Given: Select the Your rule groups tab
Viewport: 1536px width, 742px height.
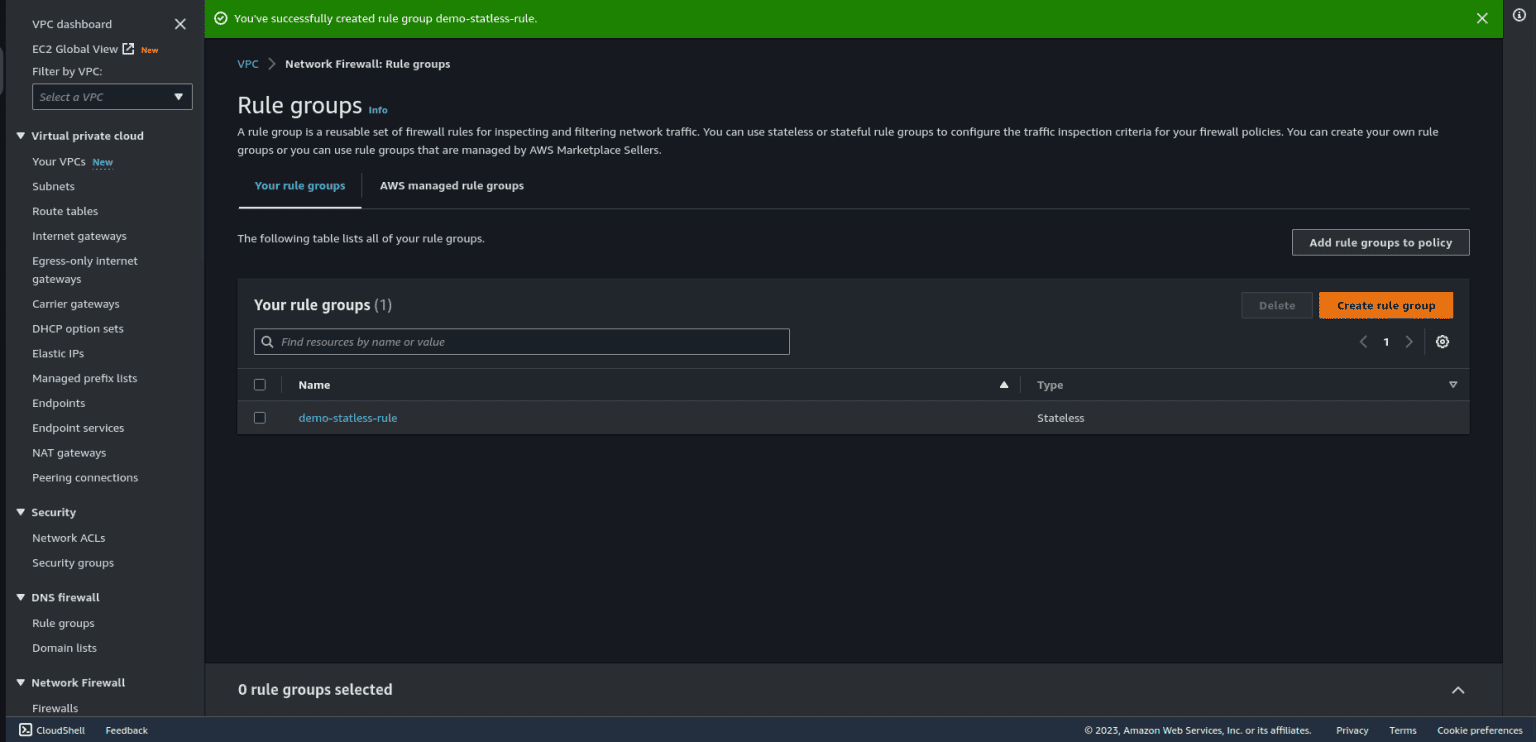Looking at the screenshot, I should (x=300, y=186).
